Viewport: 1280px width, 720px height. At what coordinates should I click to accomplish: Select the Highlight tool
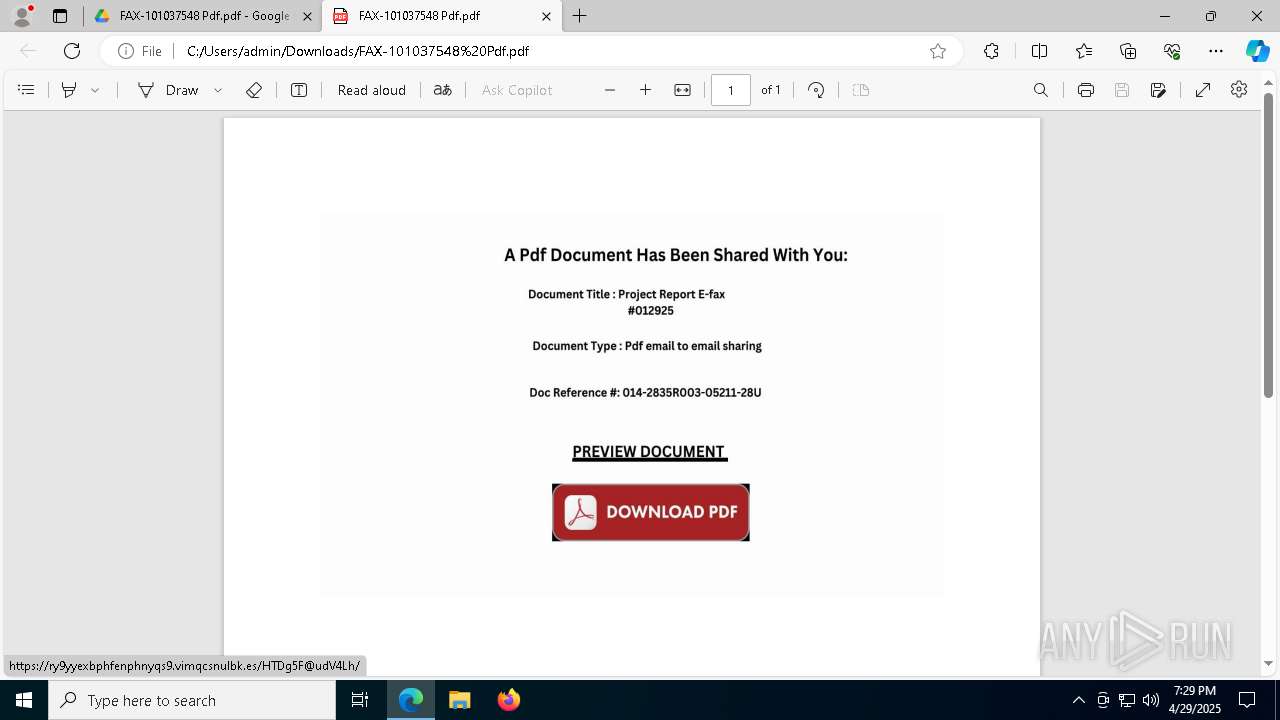pos(69,90)
